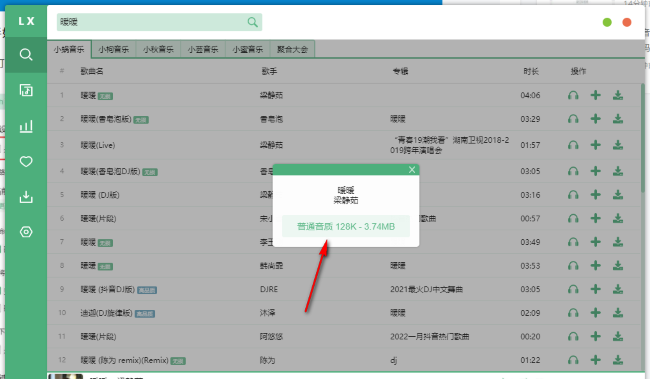650x379 pixels.
Task: Switch to the 小秋音乐 source tab
Action: [x=158, y=49]
